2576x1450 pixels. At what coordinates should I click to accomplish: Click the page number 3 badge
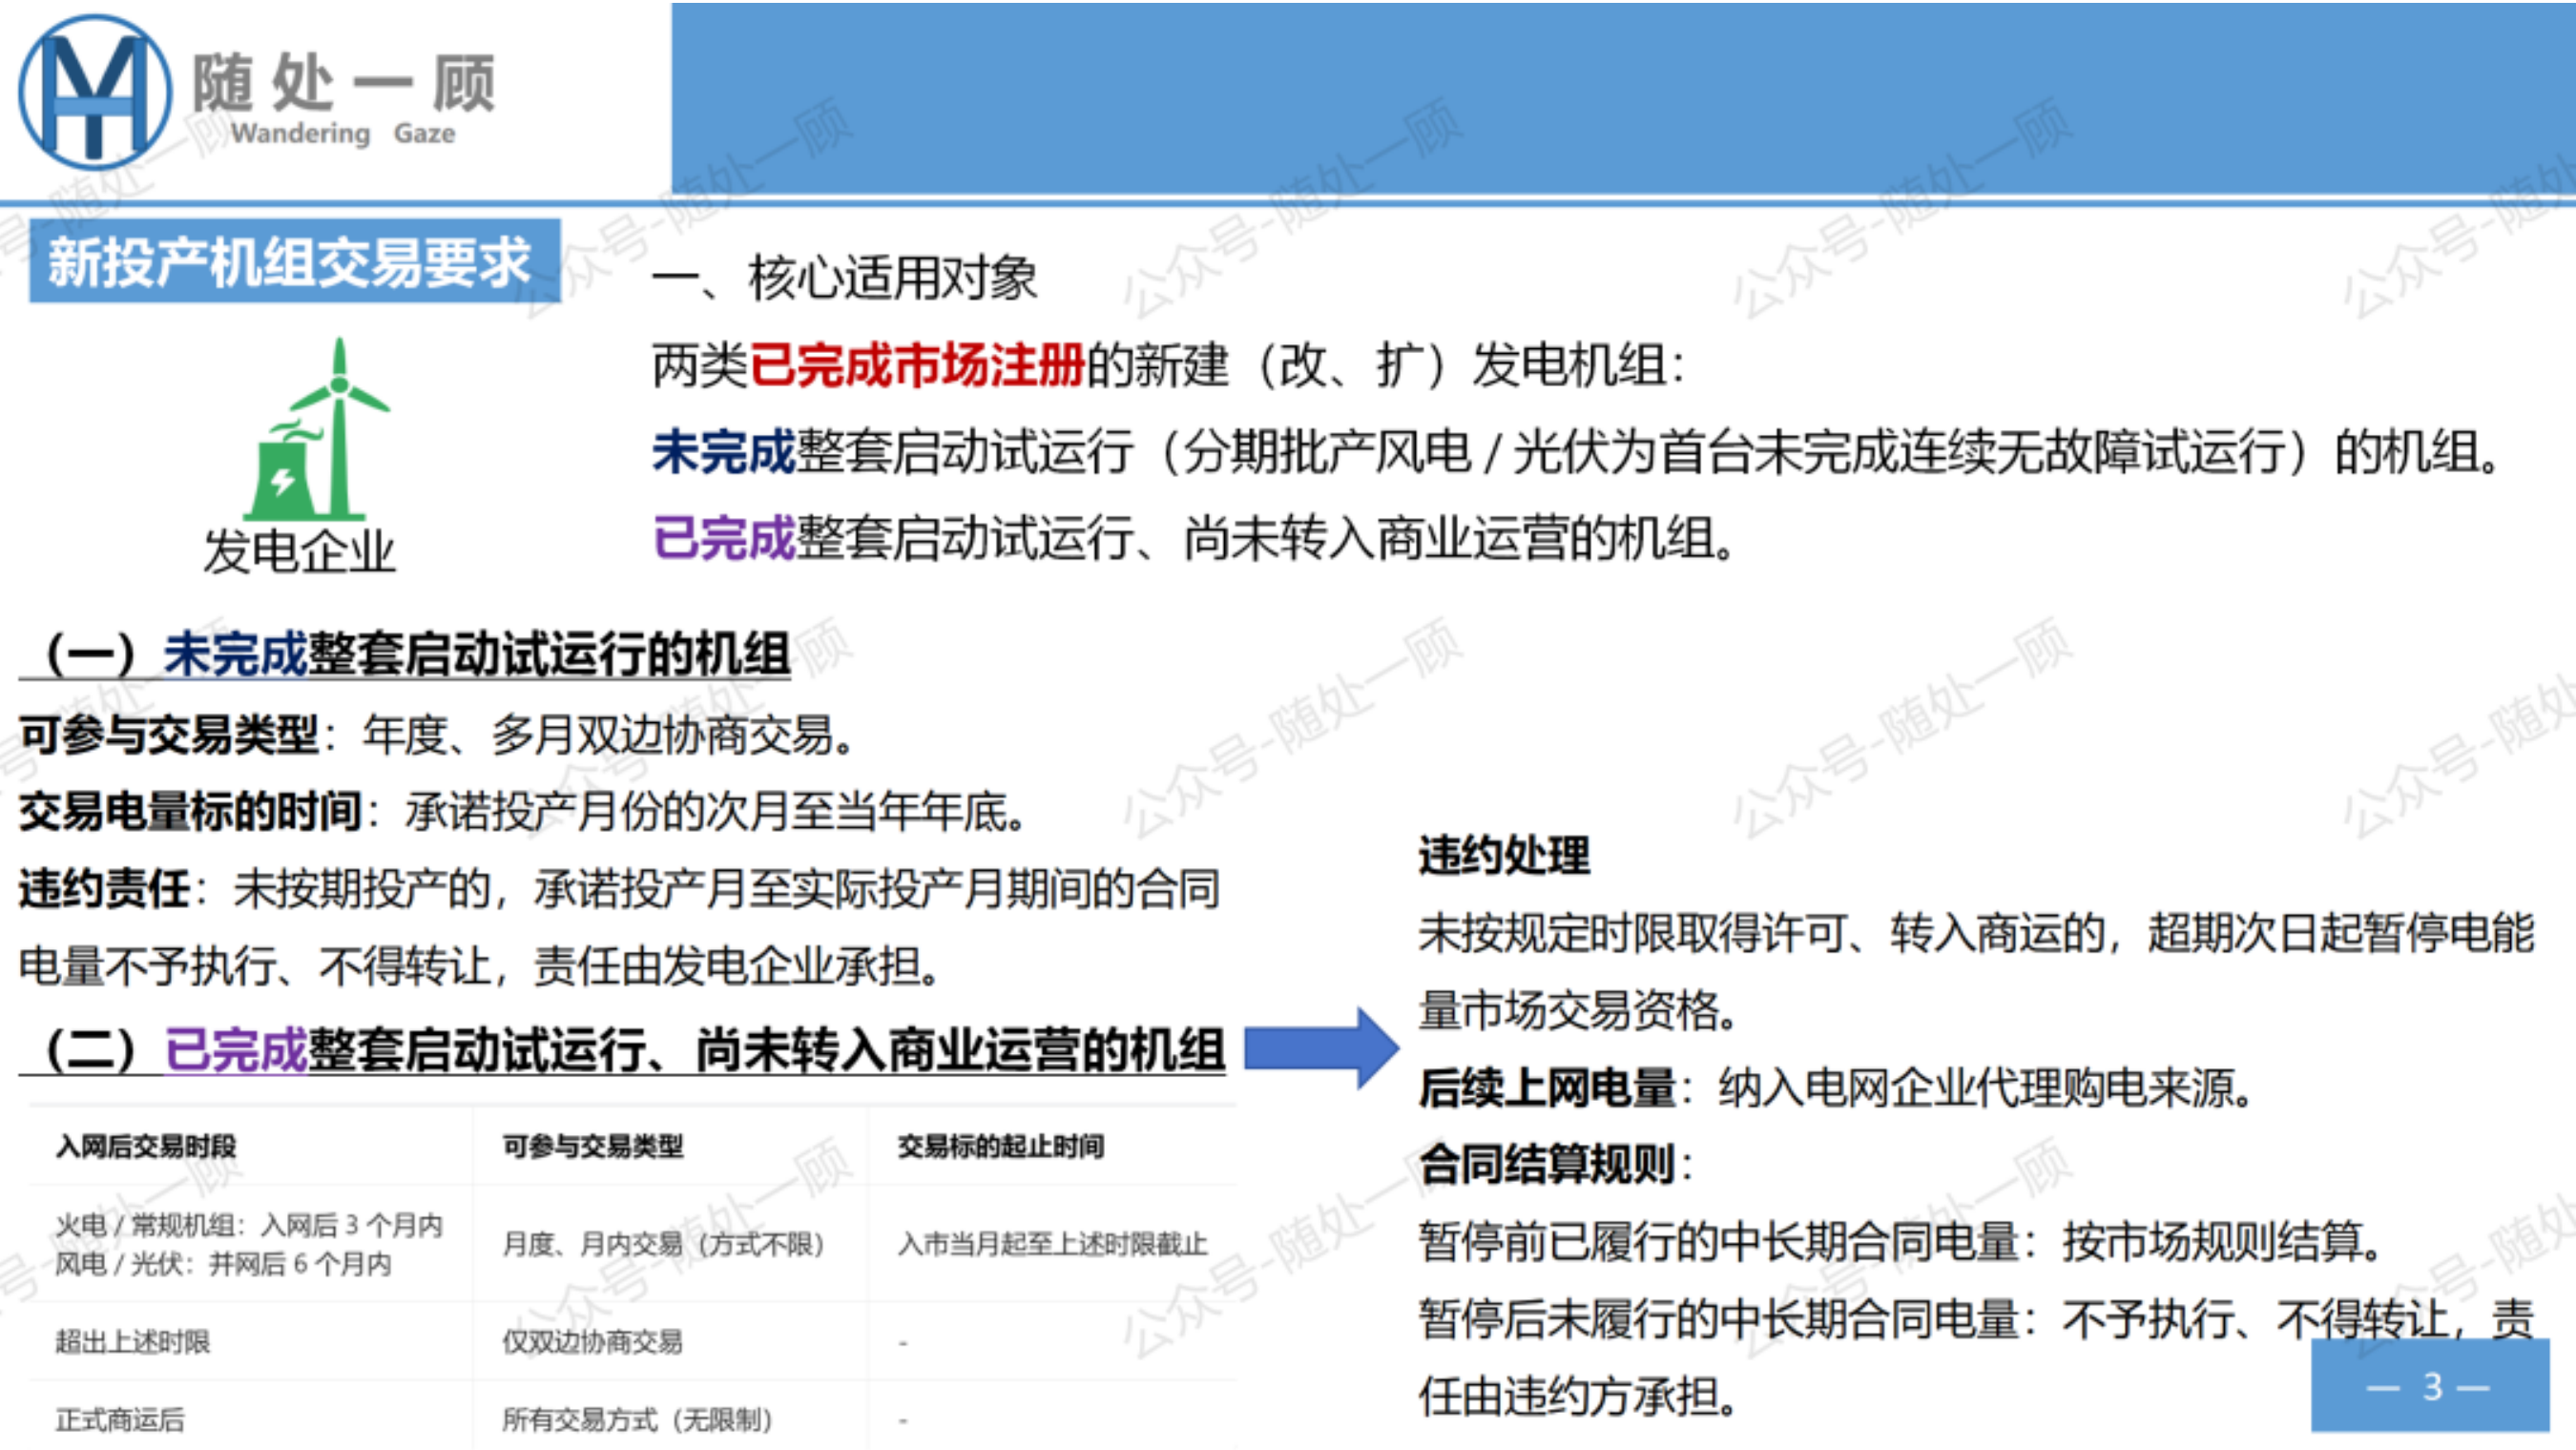click(x=2430, y=1386)
